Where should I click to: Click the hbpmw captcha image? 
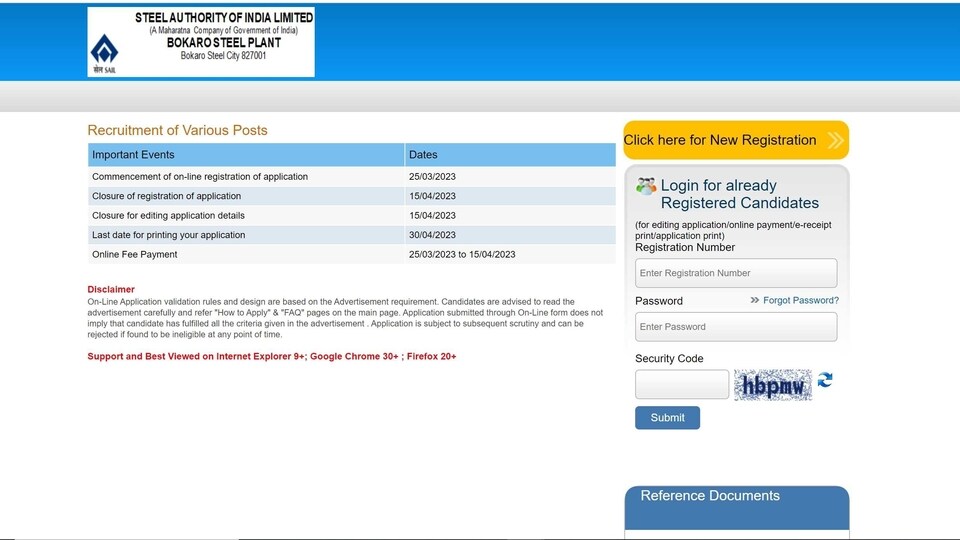point(773,384)
